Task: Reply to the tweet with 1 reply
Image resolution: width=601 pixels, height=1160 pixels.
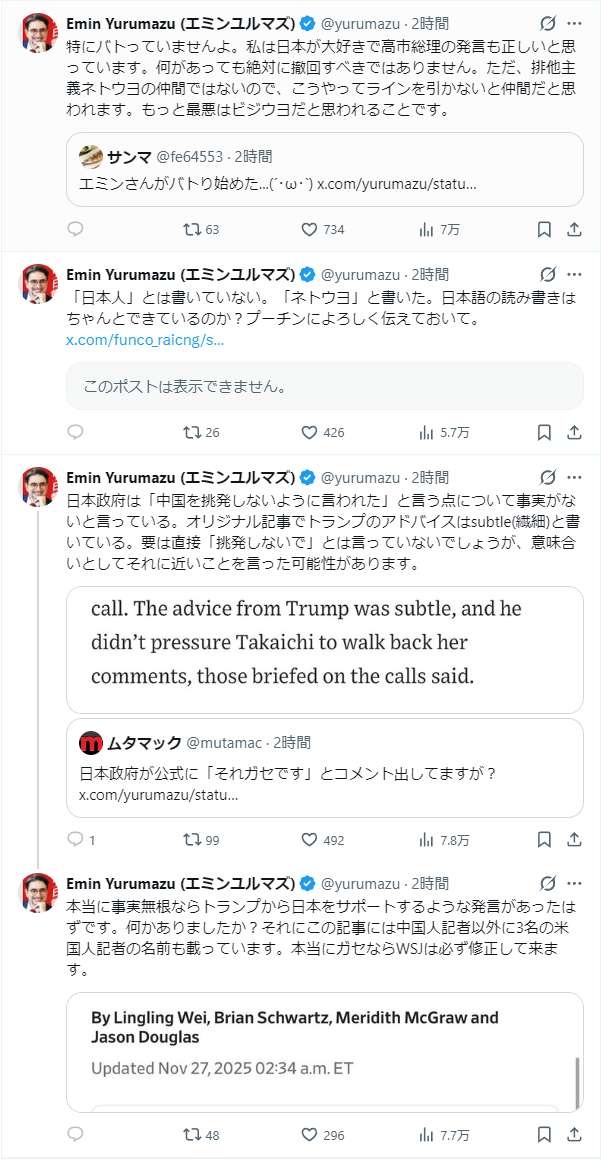Action: [75, 840]
